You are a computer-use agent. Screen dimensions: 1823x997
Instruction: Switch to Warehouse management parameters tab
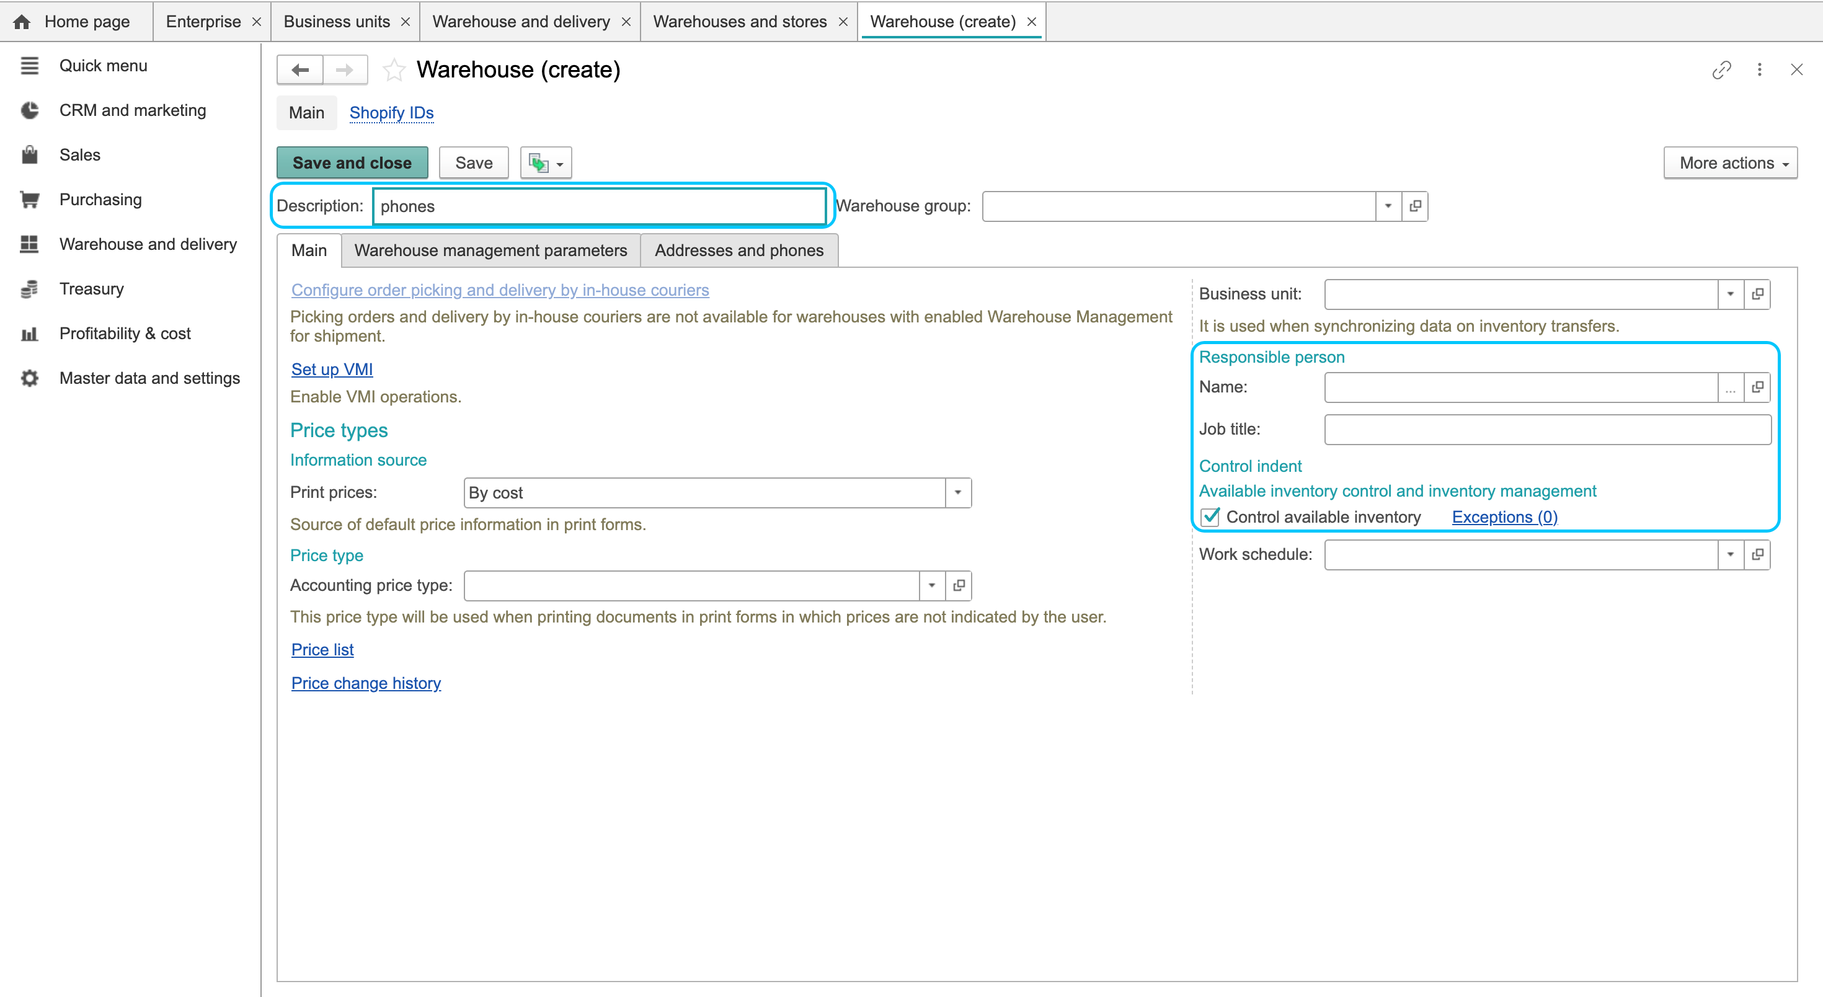491,250
